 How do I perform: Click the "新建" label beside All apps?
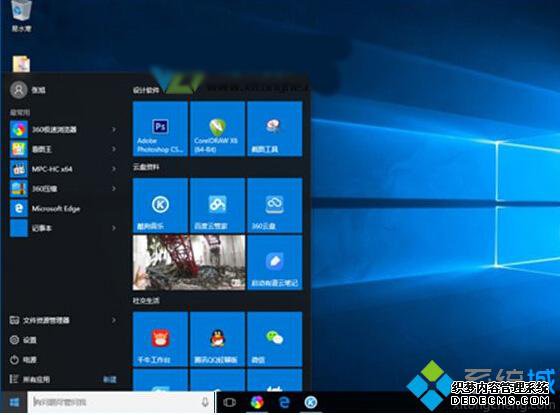click(x=110, y=379)
